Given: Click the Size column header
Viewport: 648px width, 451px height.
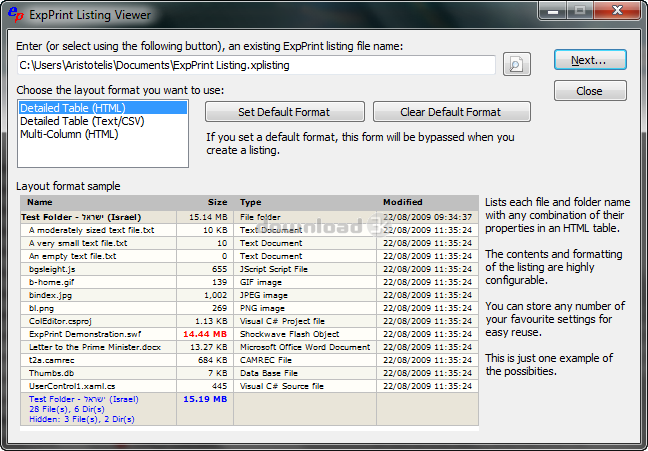Looking at the screenshot, I should click(x=217, y=202).
